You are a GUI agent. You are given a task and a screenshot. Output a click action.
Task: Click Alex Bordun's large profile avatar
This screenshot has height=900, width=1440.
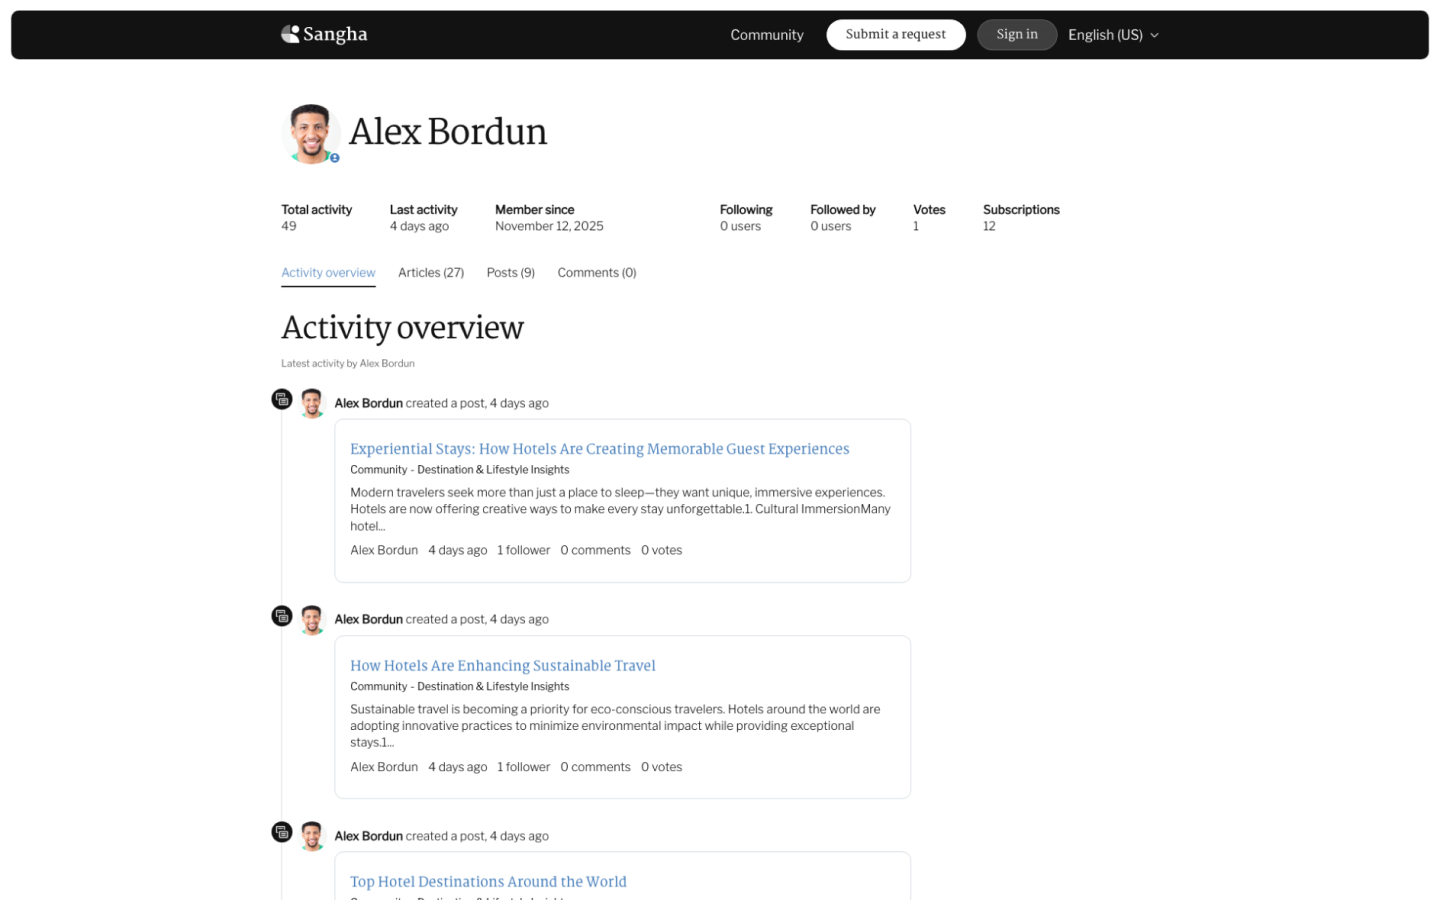pos(311,133)
